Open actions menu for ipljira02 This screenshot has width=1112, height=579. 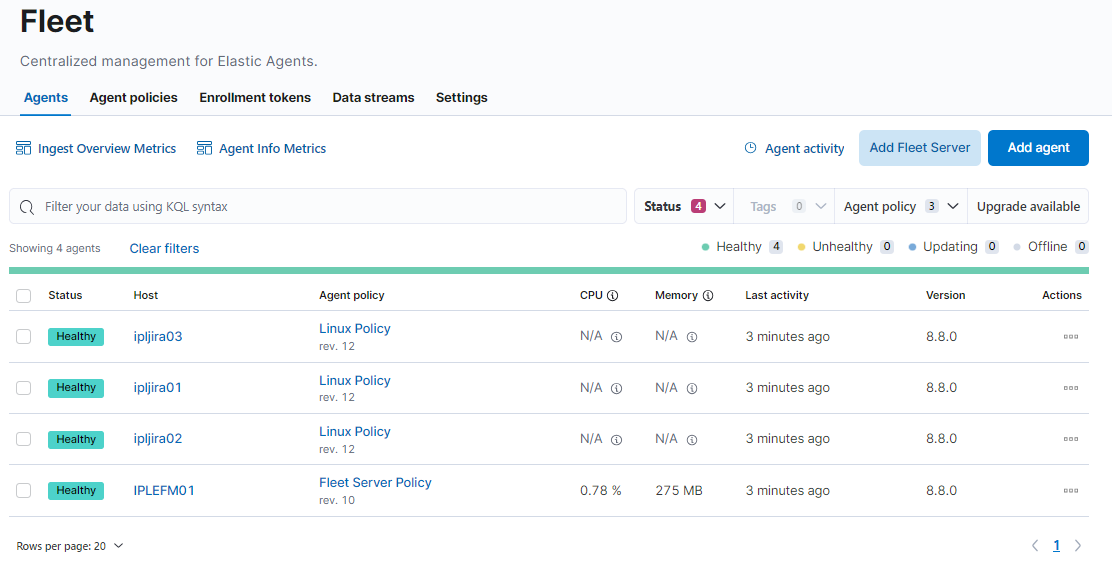pyautogui.click(x=1071, y=439)
